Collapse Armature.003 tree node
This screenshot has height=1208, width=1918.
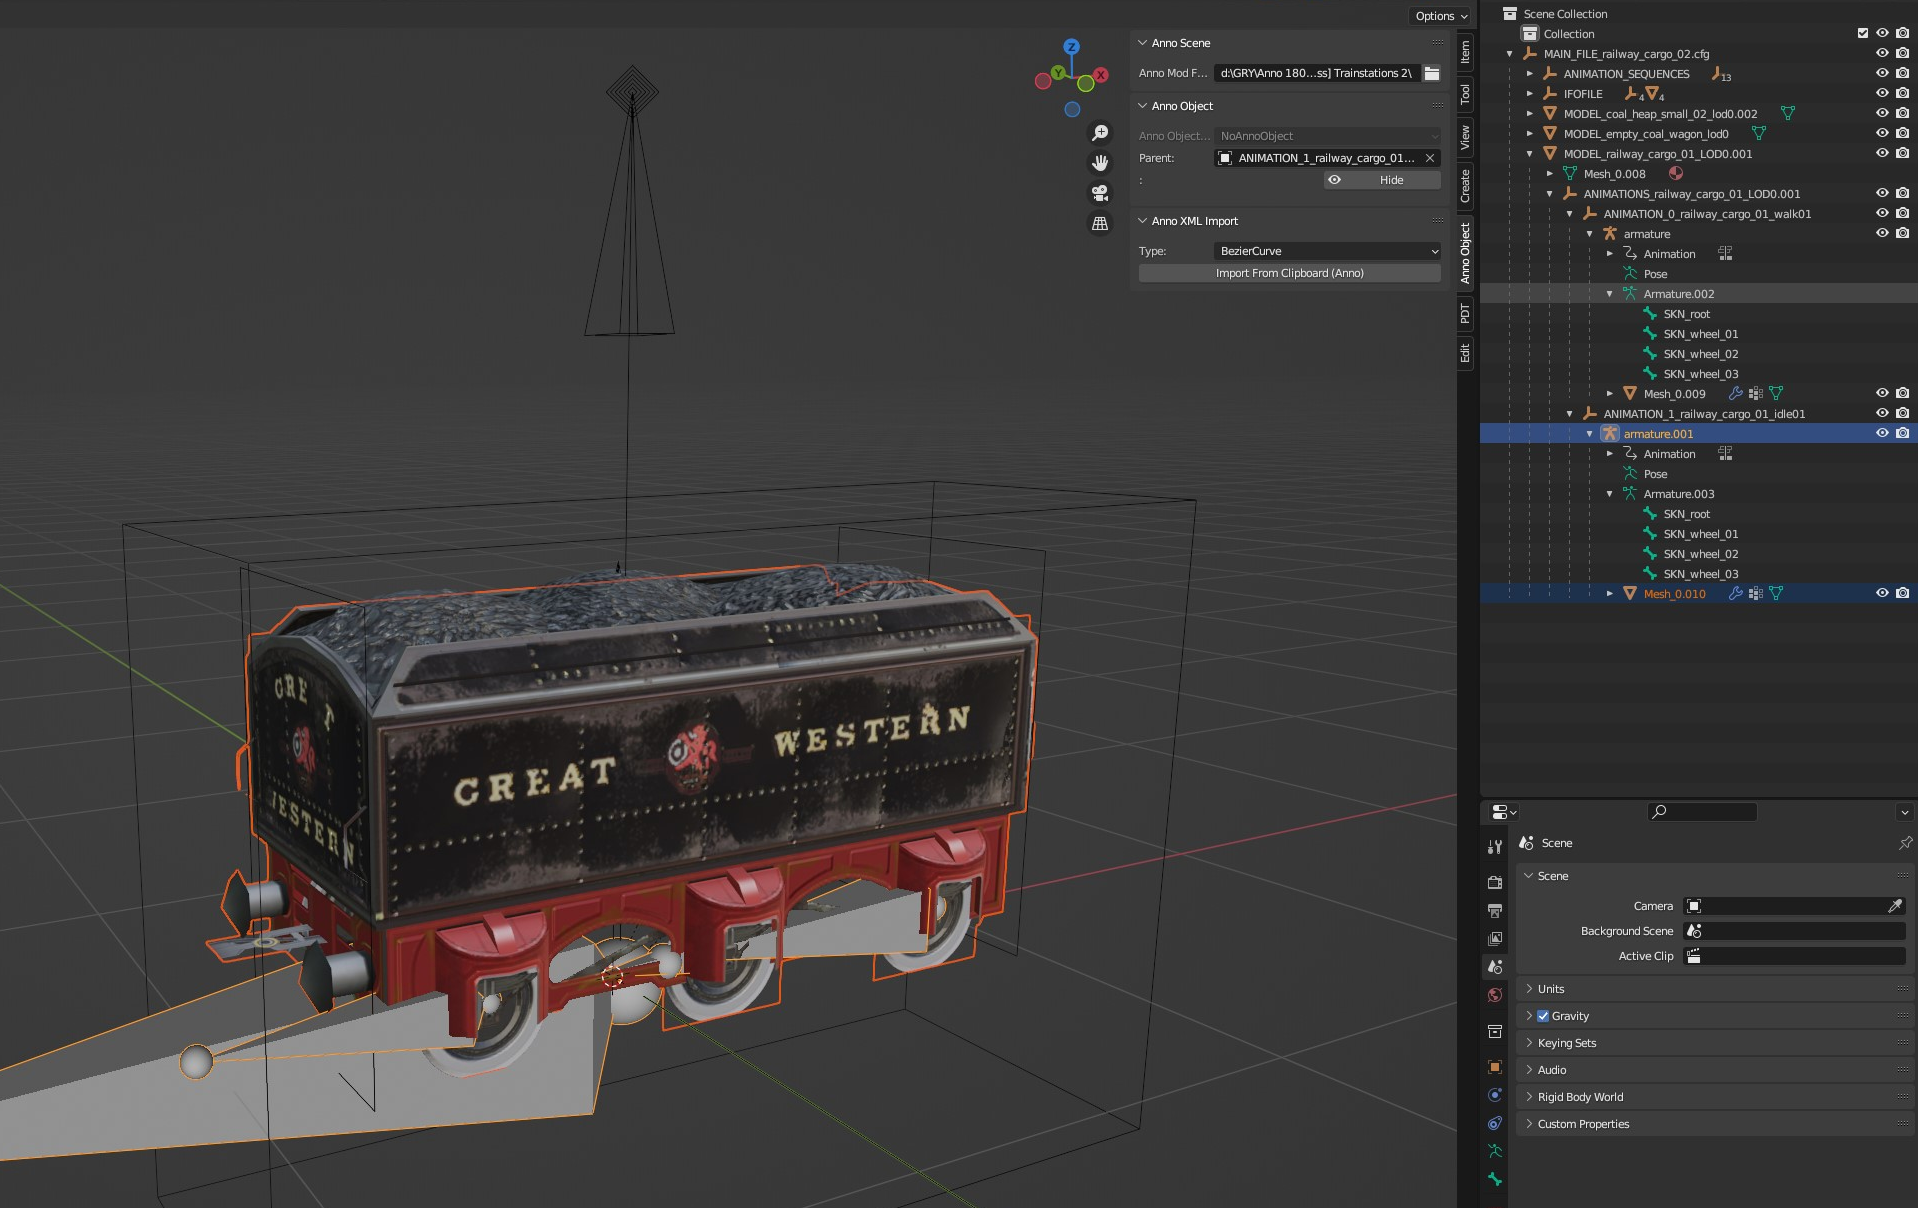coord(1609,494)
